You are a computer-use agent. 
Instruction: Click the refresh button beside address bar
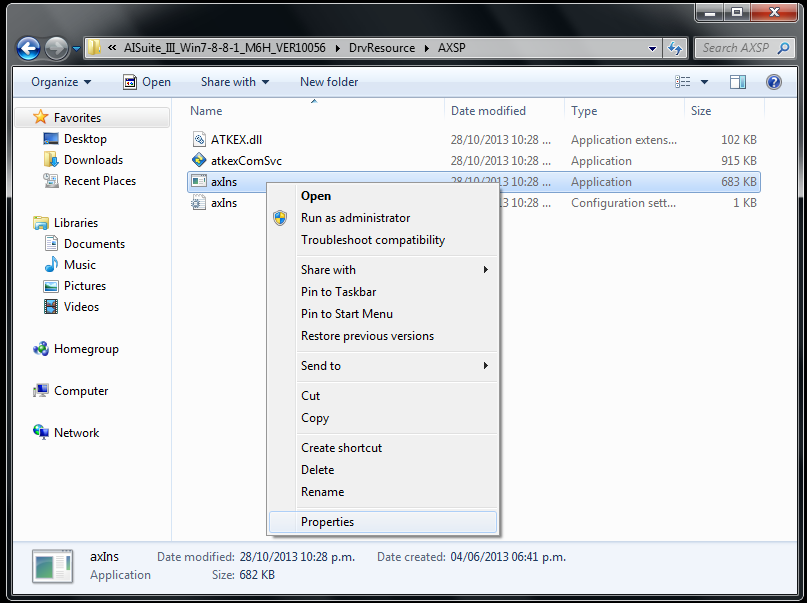(675, 48)
